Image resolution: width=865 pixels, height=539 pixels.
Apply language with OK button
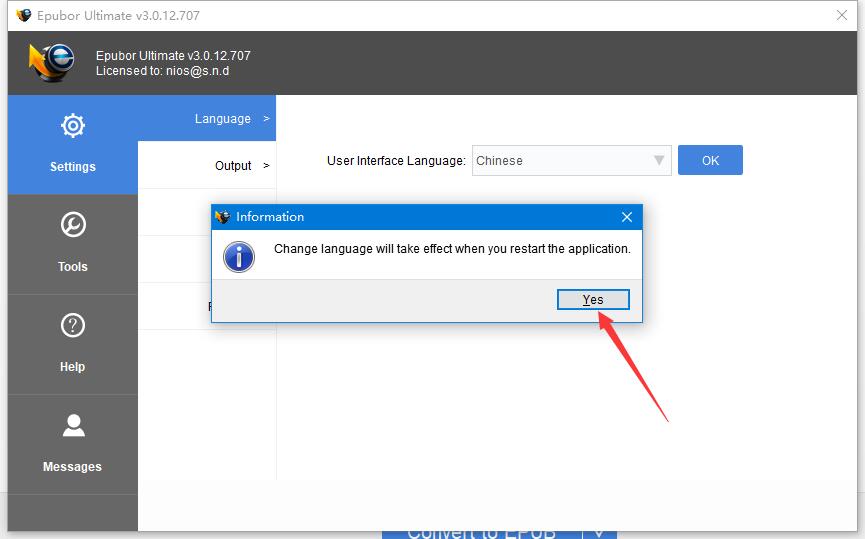[x=710, y=161]
